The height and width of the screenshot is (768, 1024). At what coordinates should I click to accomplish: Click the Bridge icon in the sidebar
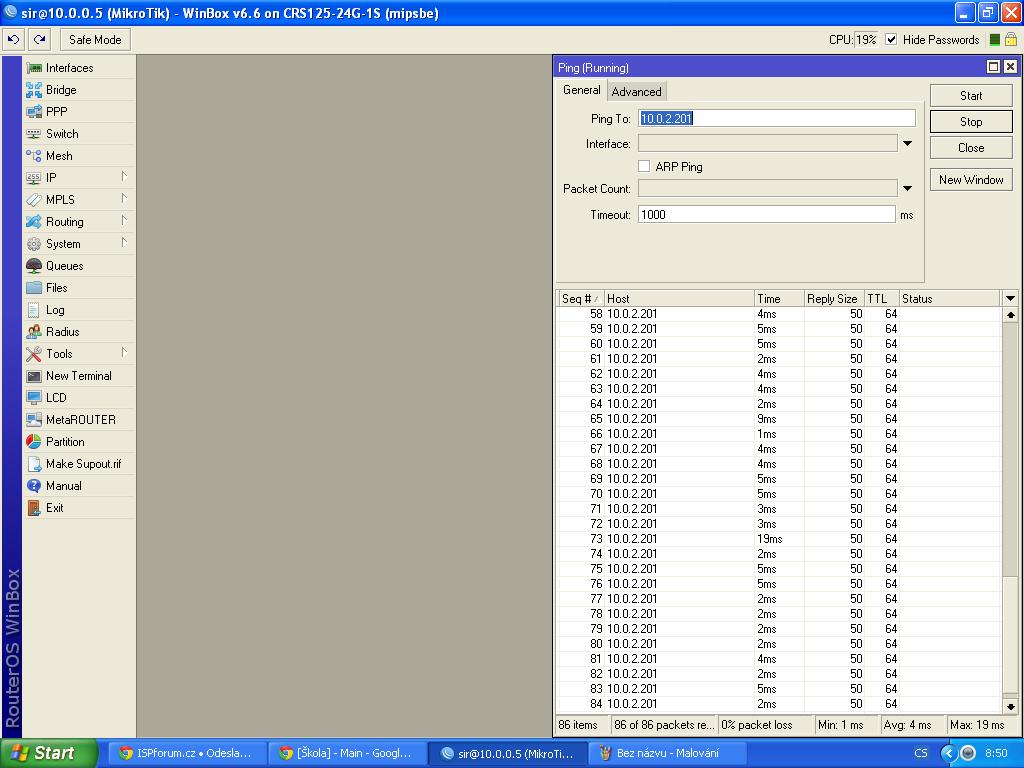[x=34, y=90]
